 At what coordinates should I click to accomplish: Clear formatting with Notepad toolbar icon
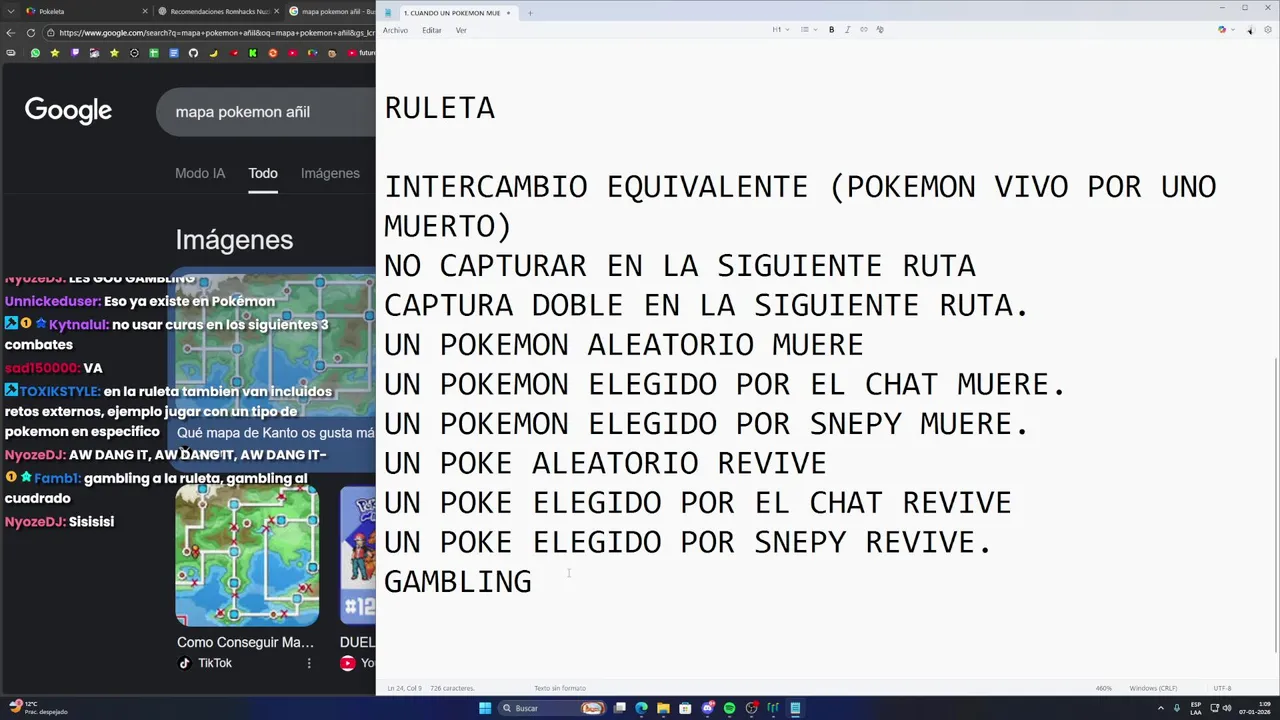click(880, 30)
